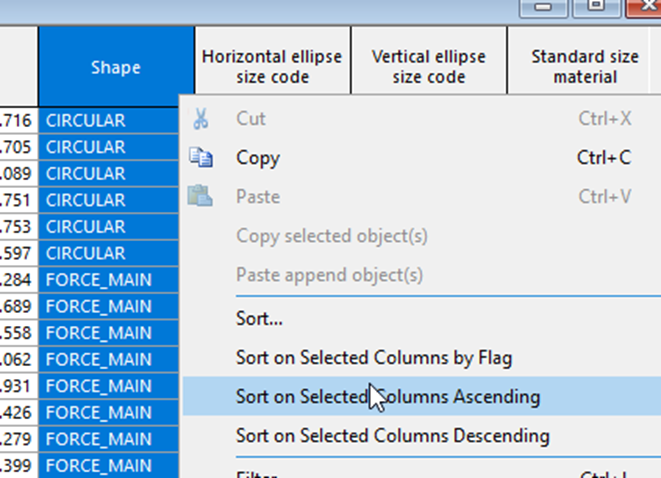
Task: Click the FORCE_MAIN cell beside .284
Action: point(108,280)
